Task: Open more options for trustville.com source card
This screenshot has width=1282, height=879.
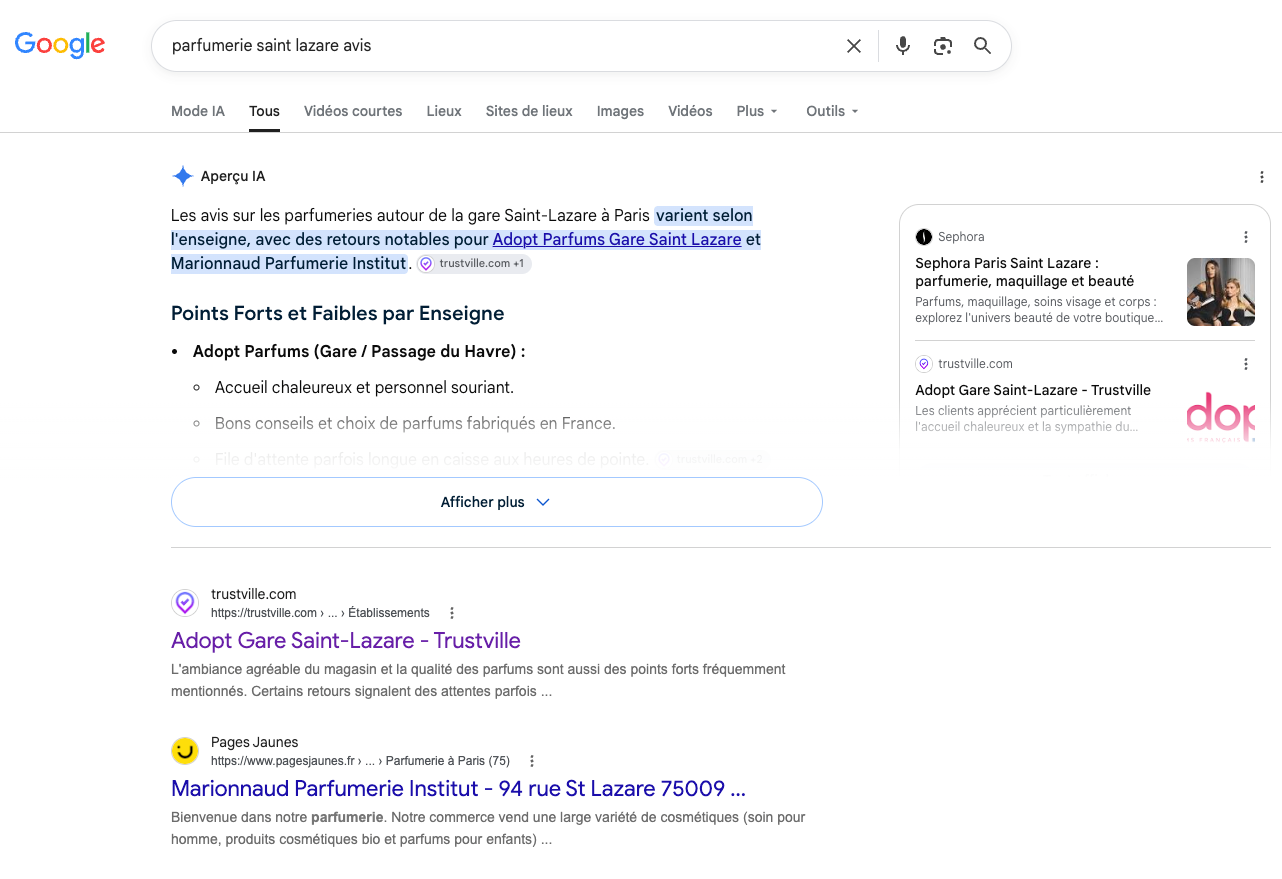Action: pos(1246,364)
